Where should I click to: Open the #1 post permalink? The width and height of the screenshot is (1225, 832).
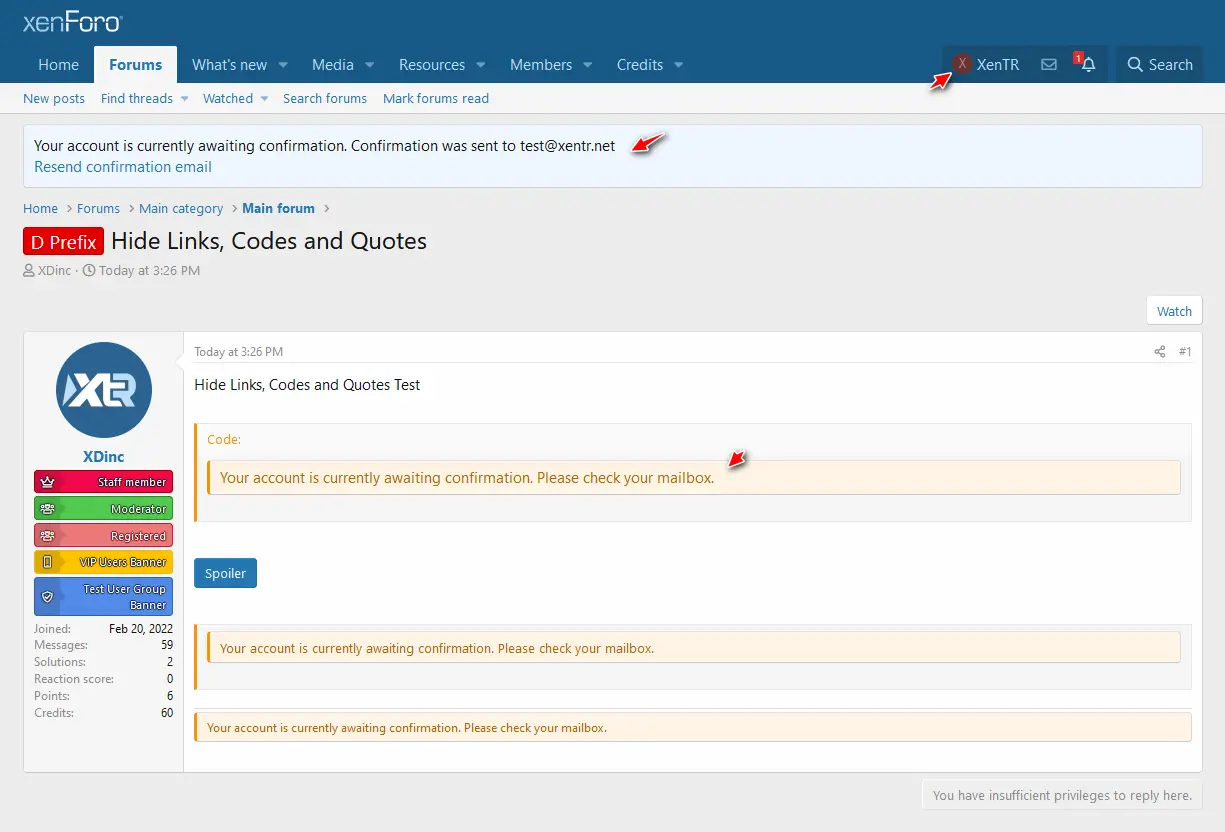click(1185, 352)
